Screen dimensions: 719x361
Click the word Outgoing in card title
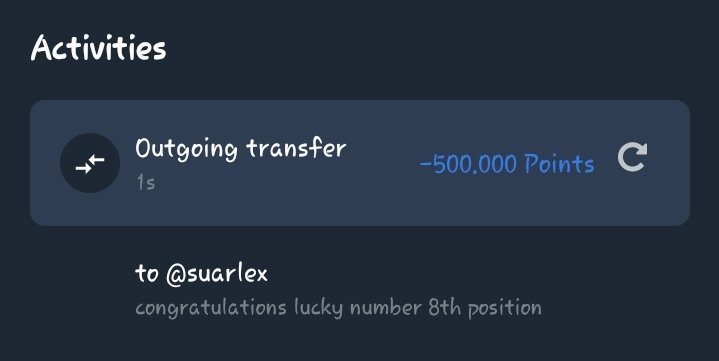click(x=187, y=150)
